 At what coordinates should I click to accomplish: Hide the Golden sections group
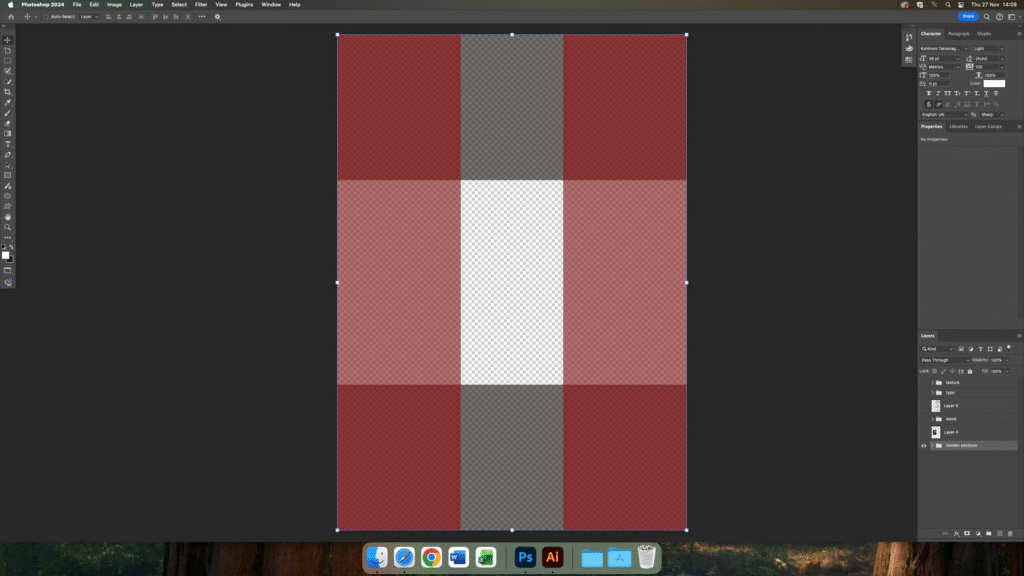coord(924,445)
